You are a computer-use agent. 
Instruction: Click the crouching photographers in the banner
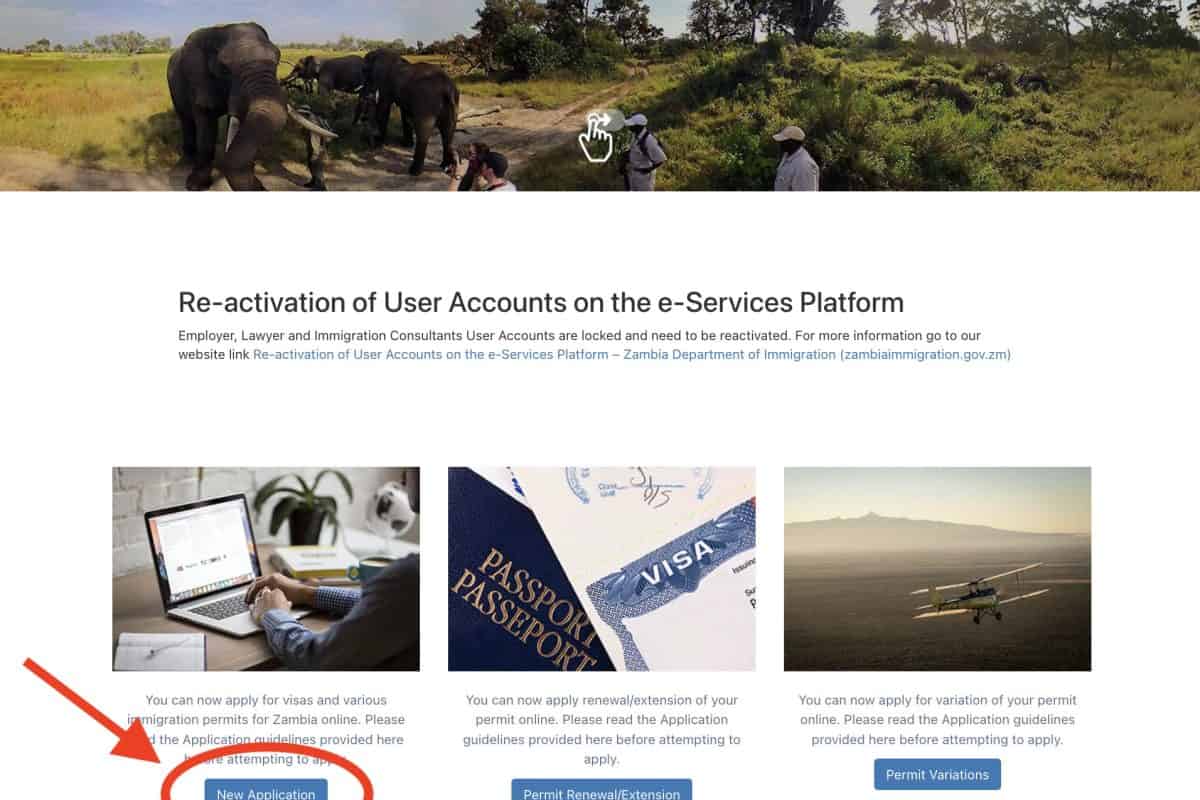click(483, 168)
